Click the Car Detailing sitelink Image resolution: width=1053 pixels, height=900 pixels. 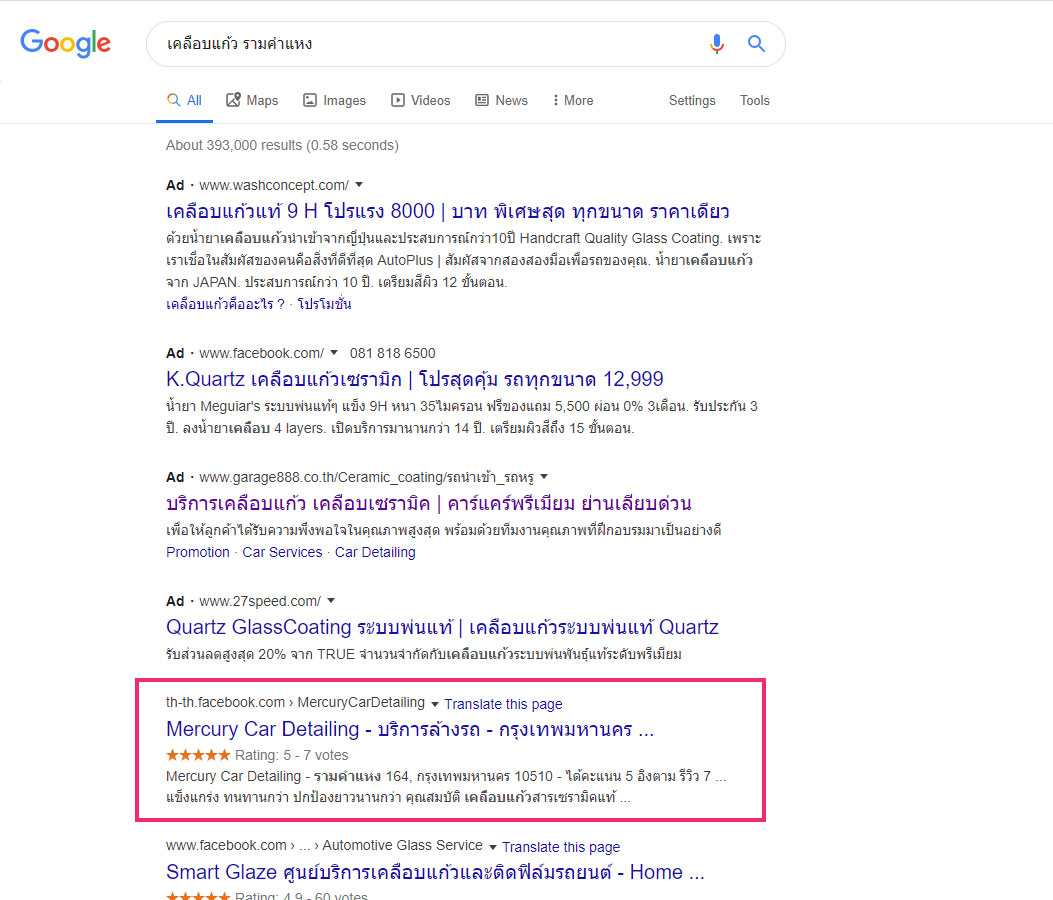[375, 552]
